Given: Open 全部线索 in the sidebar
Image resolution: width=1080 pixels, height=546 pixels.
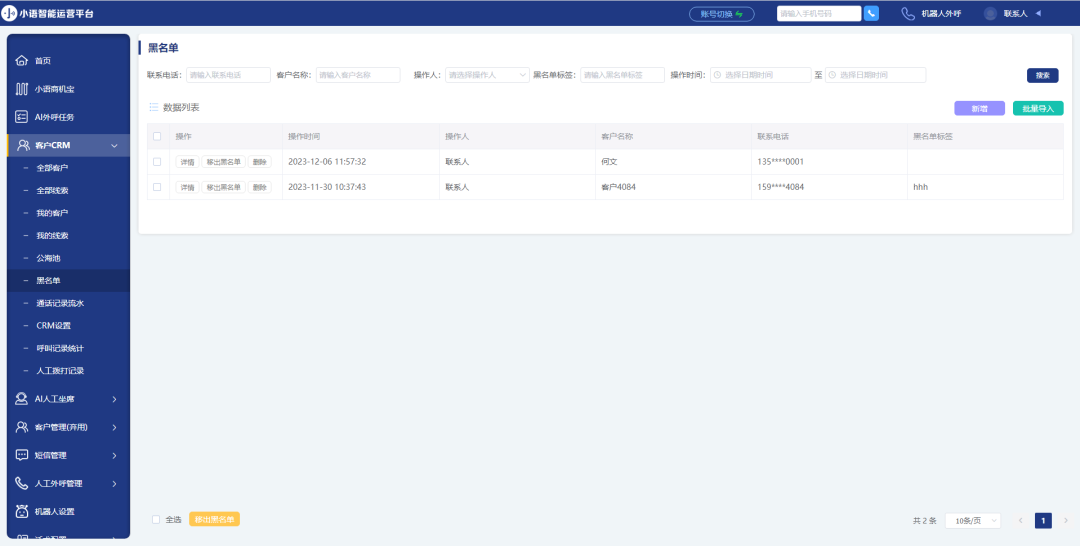Looking at the screenshot, I should 52,191.
